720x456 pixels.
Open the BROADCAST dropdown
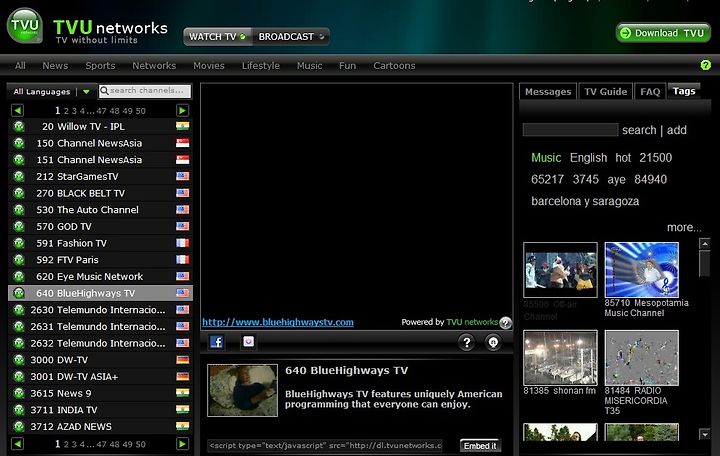(291, 37)
